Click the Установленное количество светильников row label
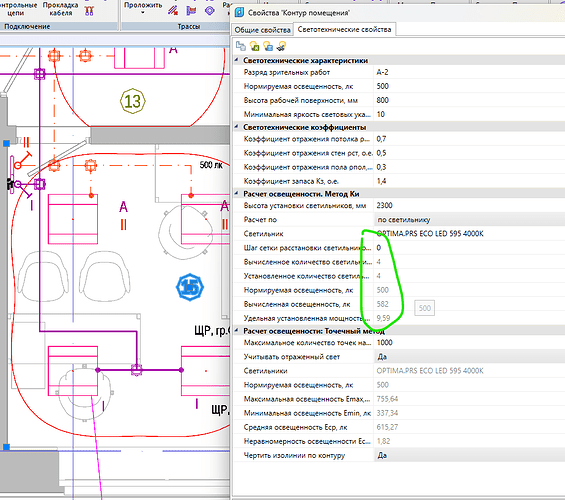Image resolution: width=565 pixels, height=500 pixels. [x=307, y=276]
